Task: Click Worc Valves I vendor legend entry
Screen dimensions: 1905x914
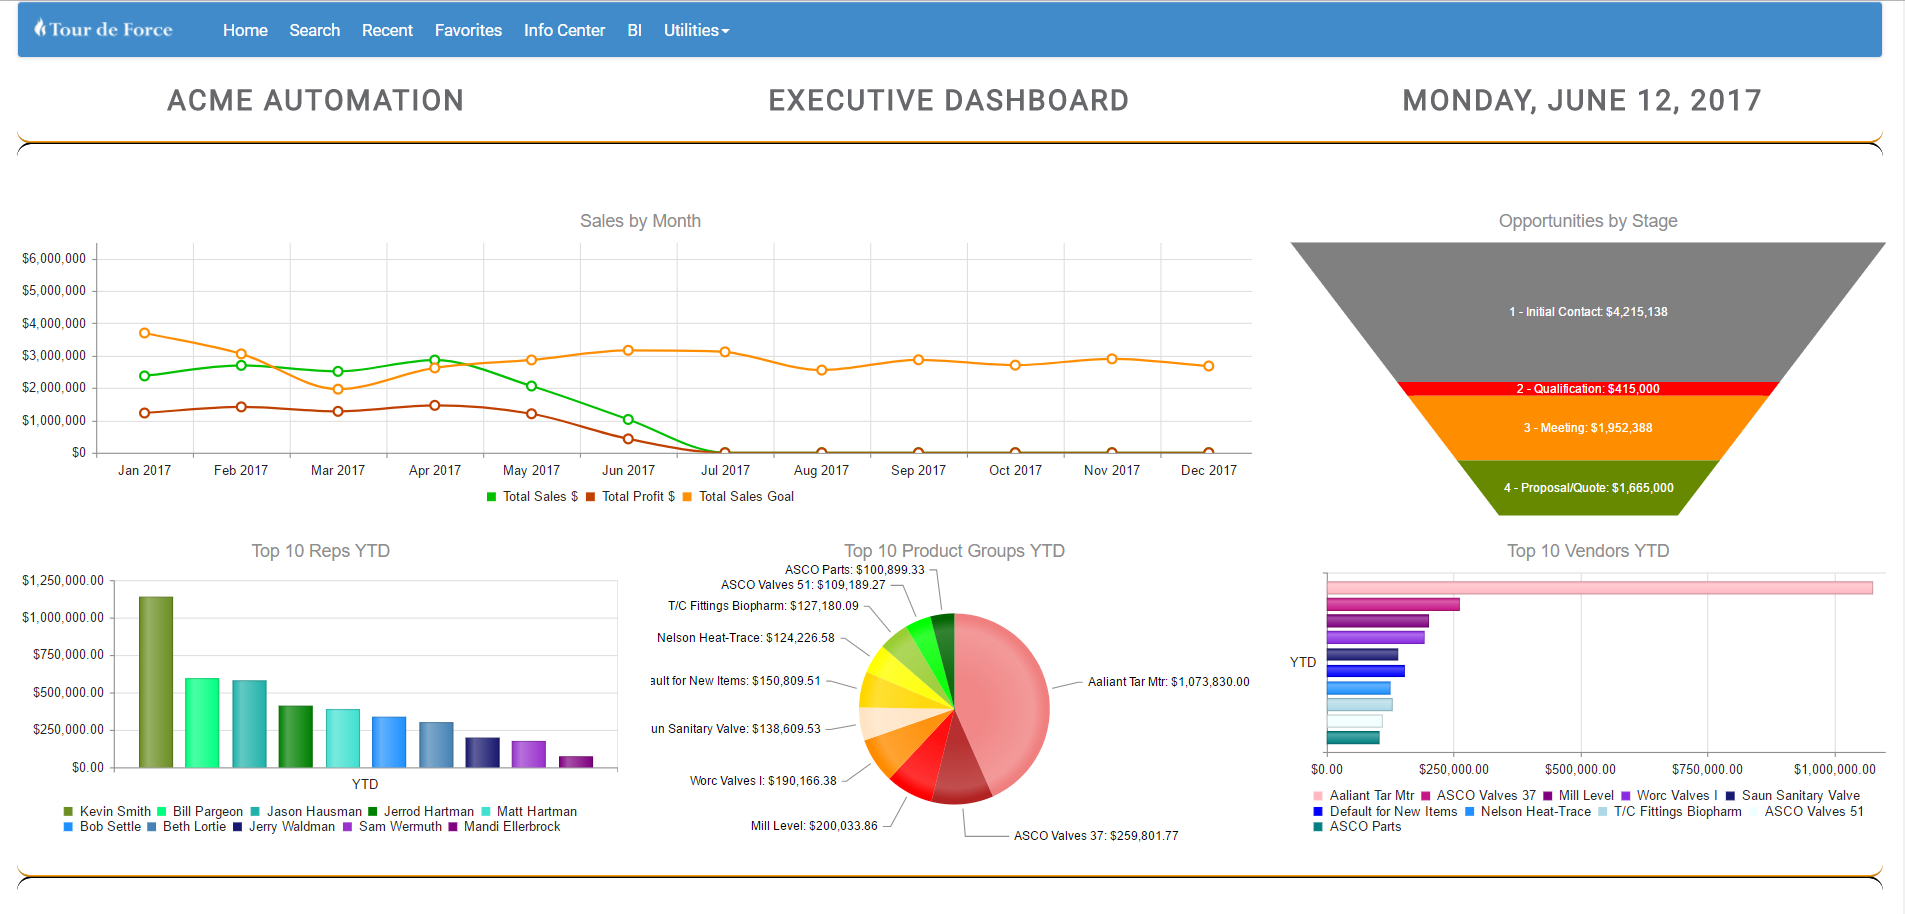Action: tap(1669, 796)
